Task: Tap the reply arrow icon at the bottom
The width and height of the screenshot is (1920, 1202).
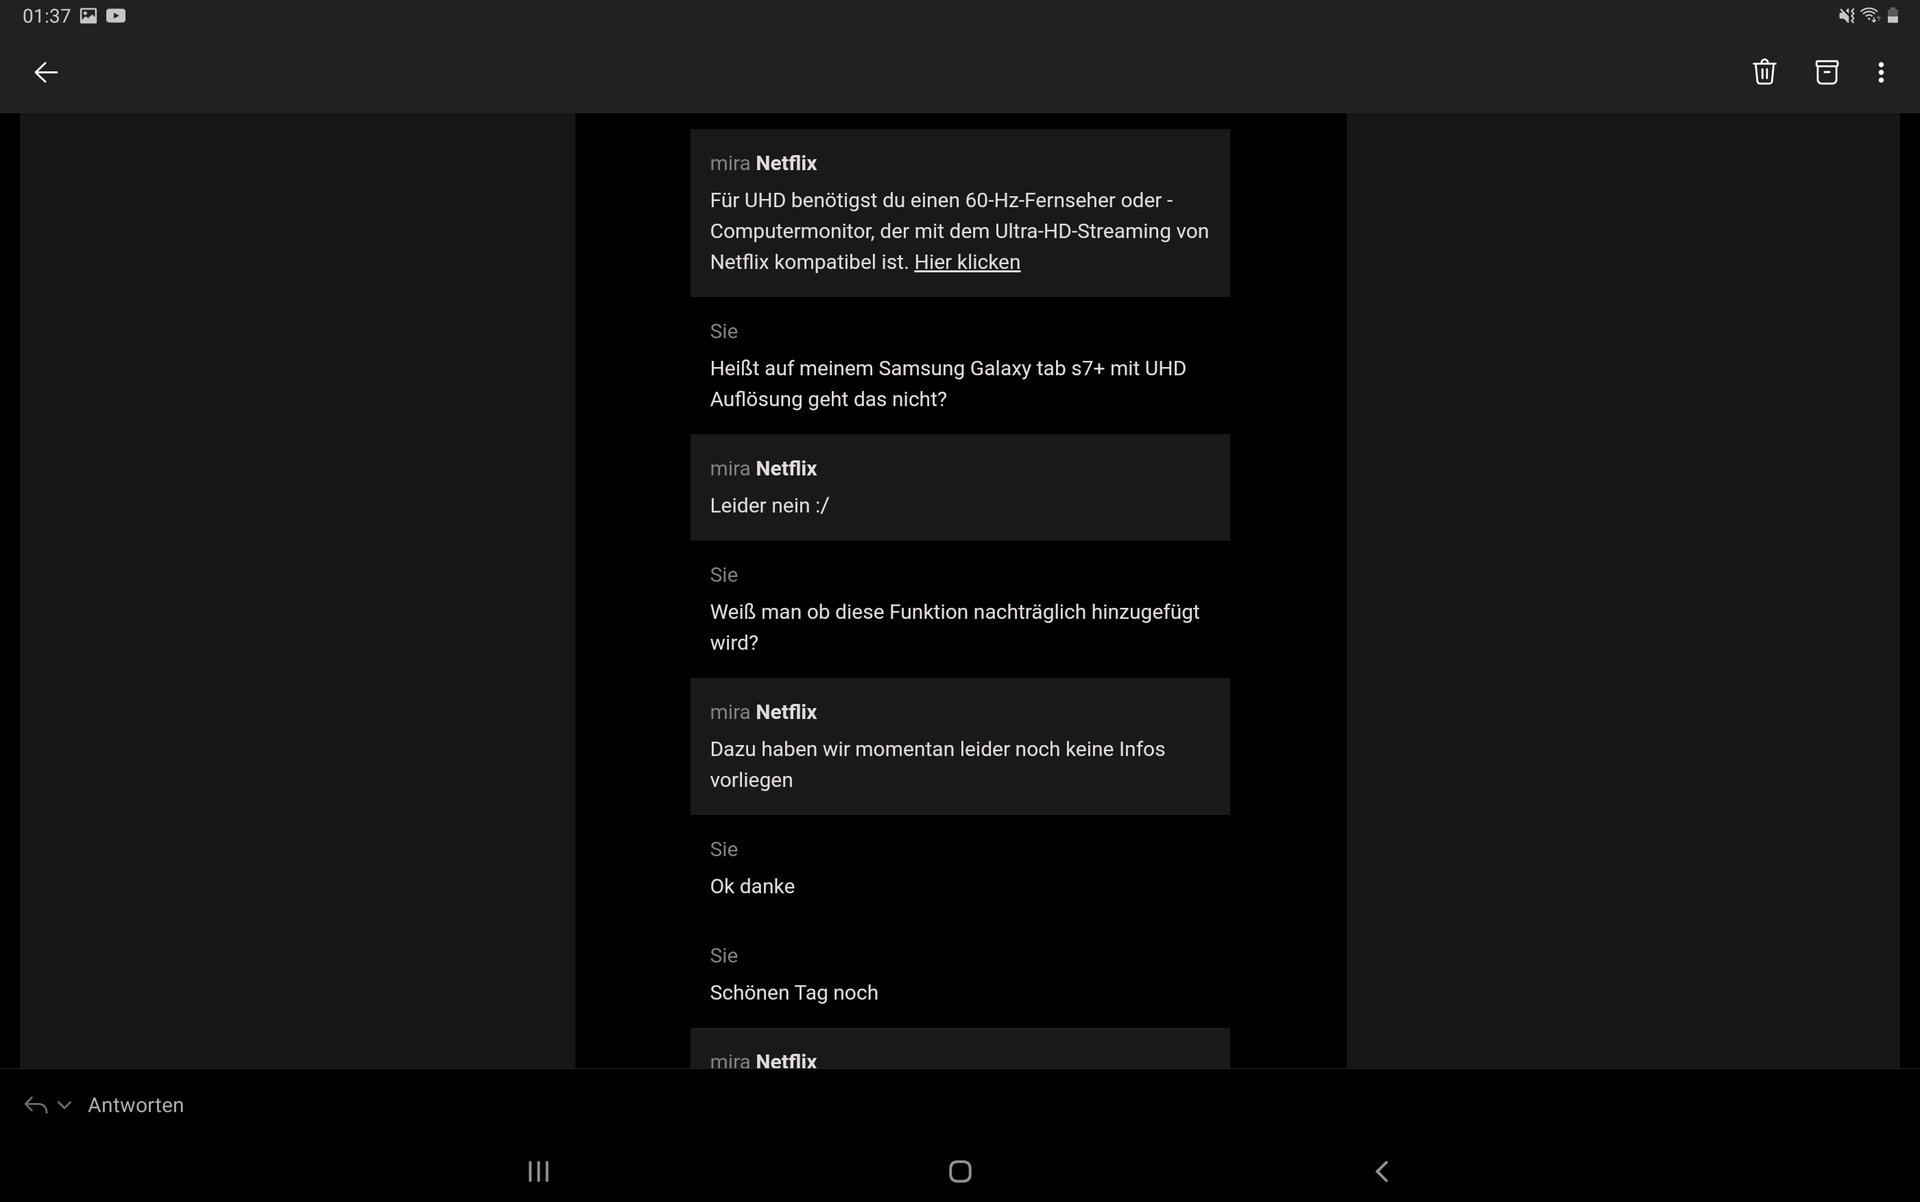Action: [36, 1105]
